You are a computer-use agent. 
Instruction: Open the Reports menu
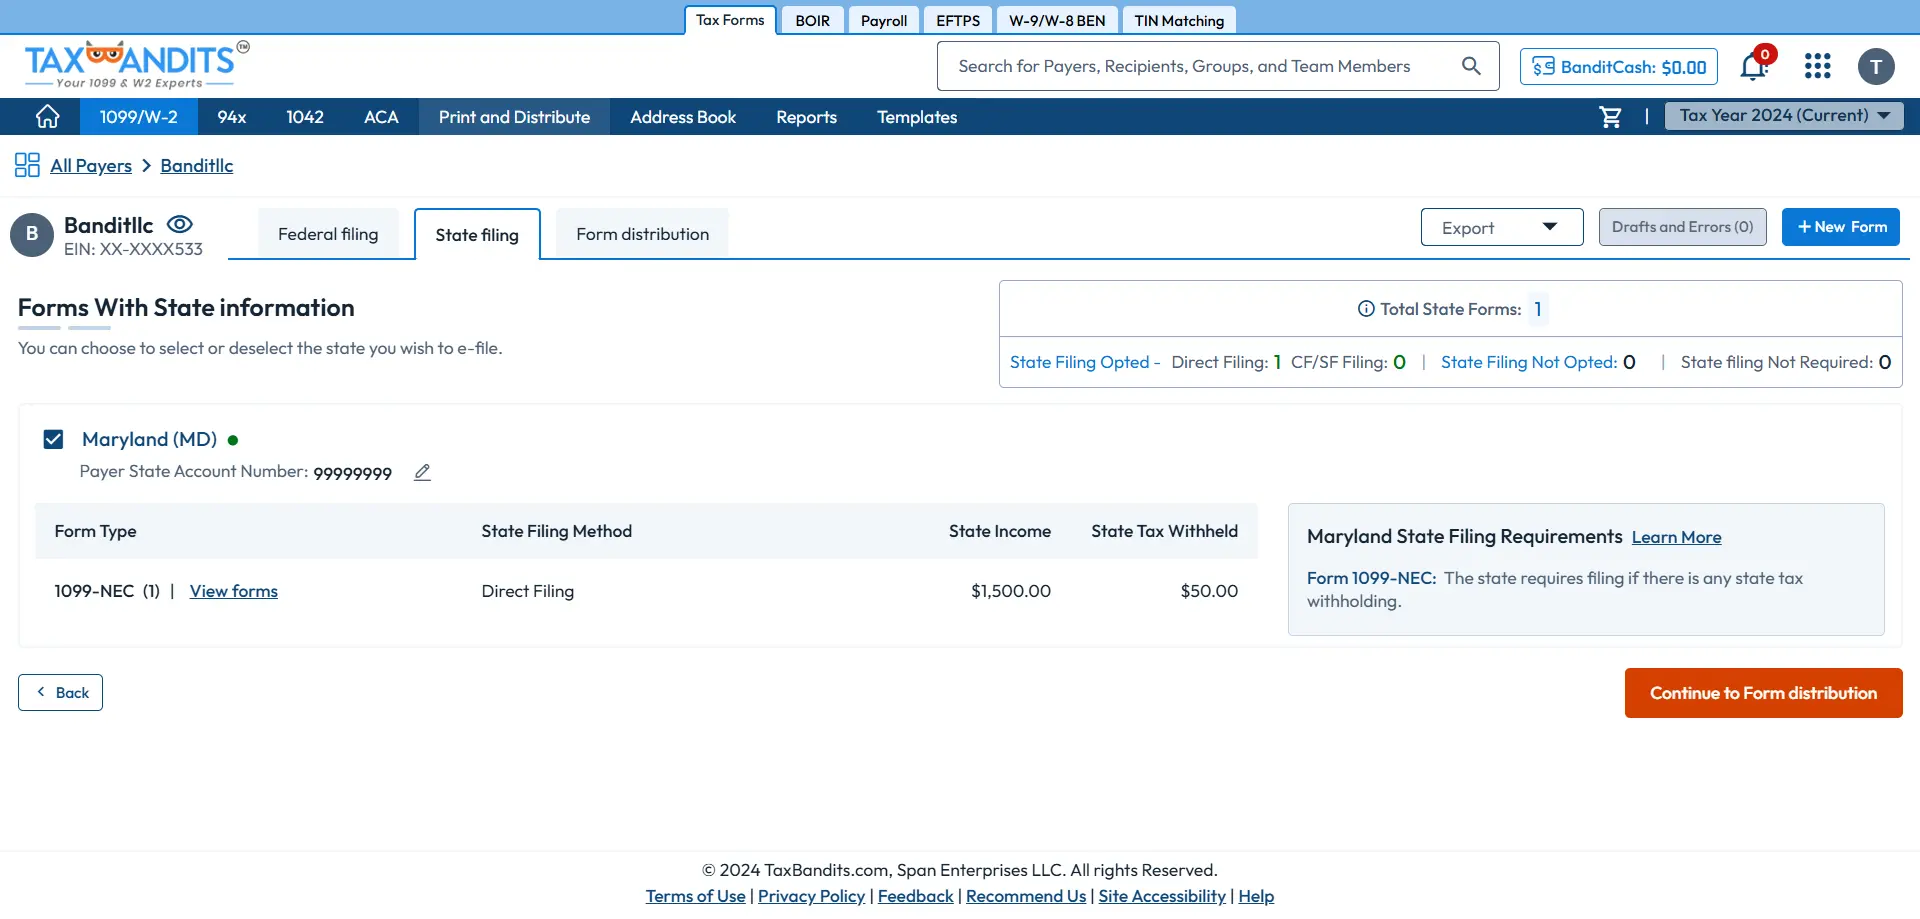806,117
